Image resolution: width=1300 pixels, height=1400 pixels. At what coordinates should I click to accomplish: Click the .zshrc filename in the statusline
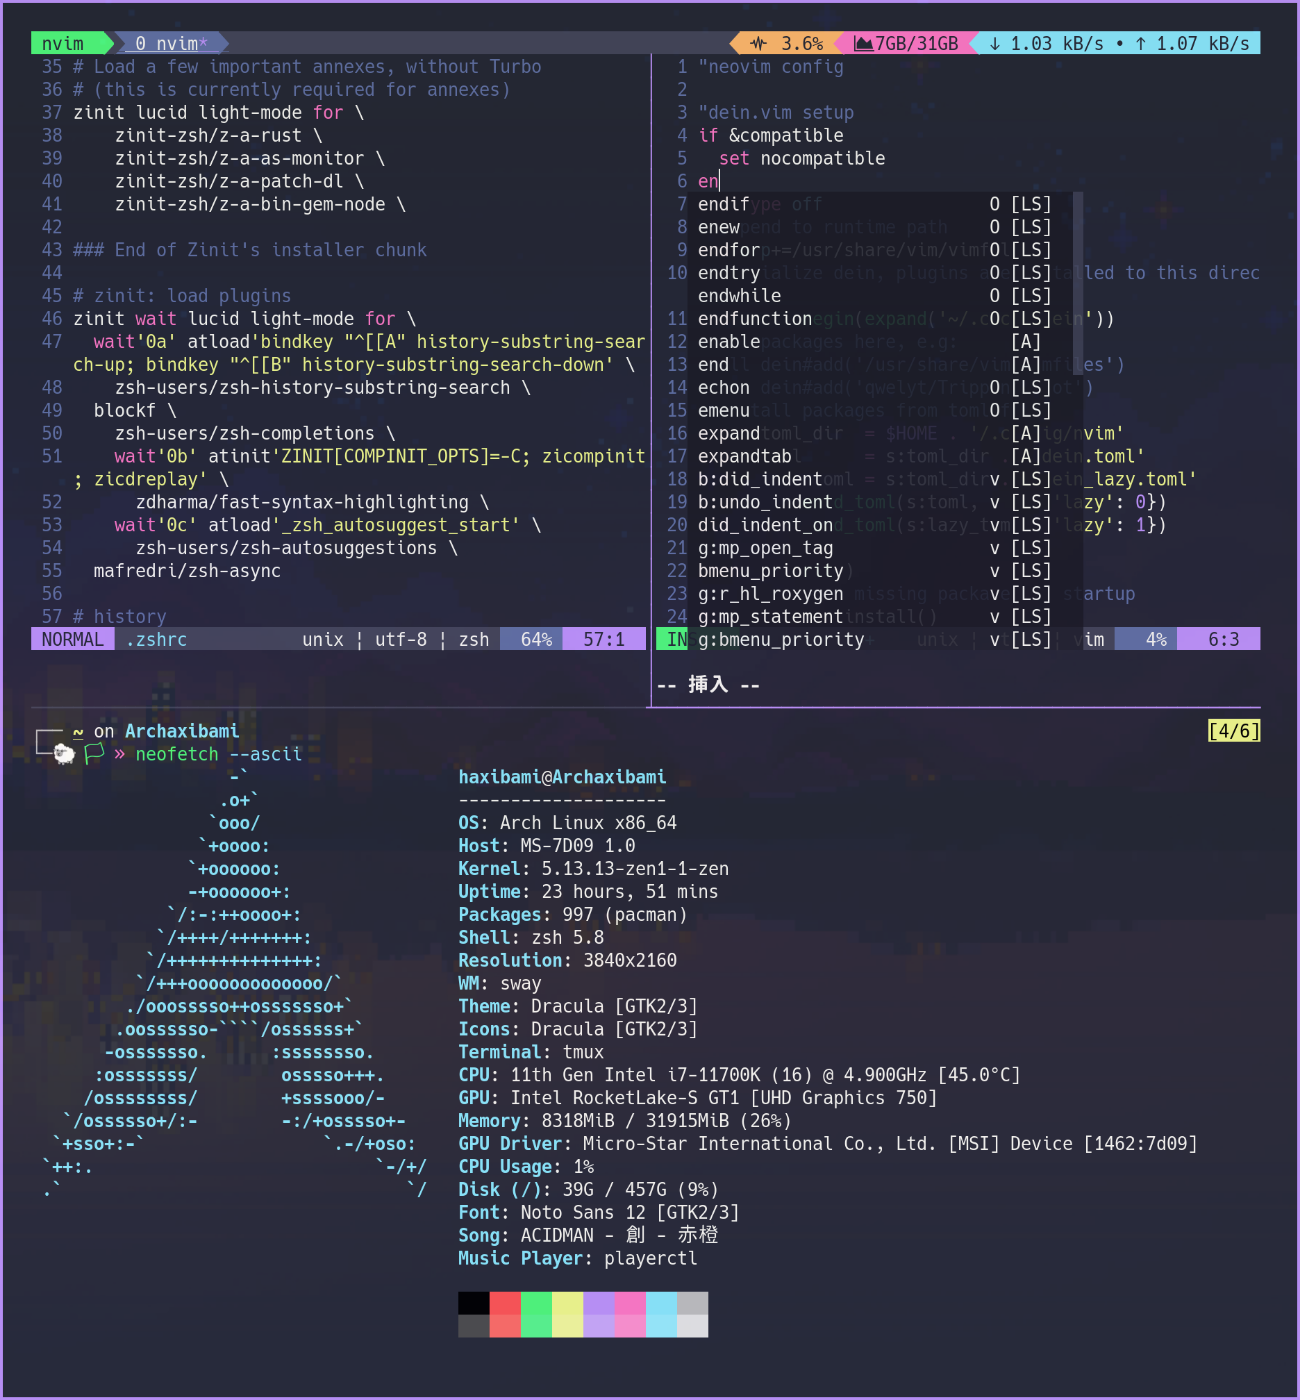156,640
